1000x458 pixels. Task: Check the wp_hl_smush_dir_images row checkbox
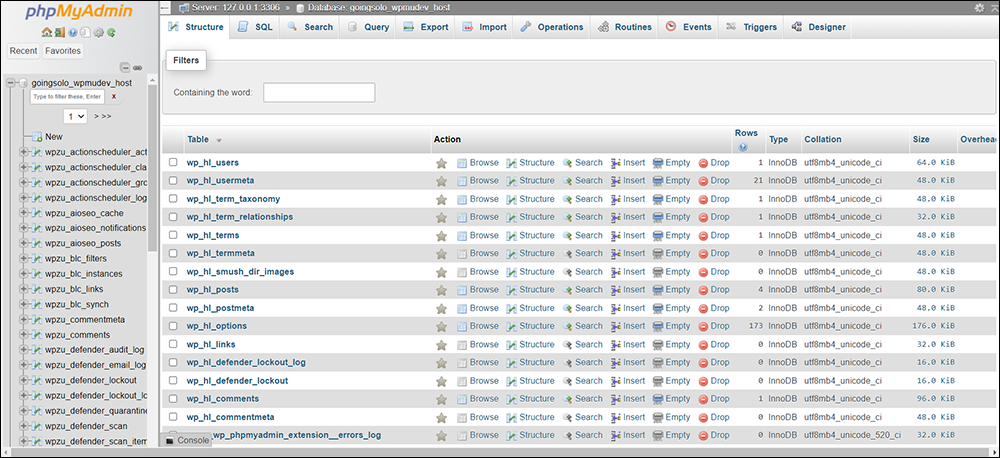coord(173,272)
